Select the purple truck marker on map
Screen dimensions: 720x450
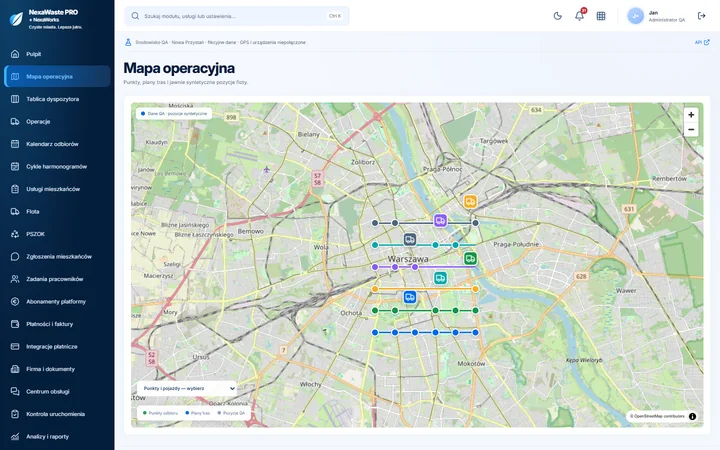click(x=440, y=220)
